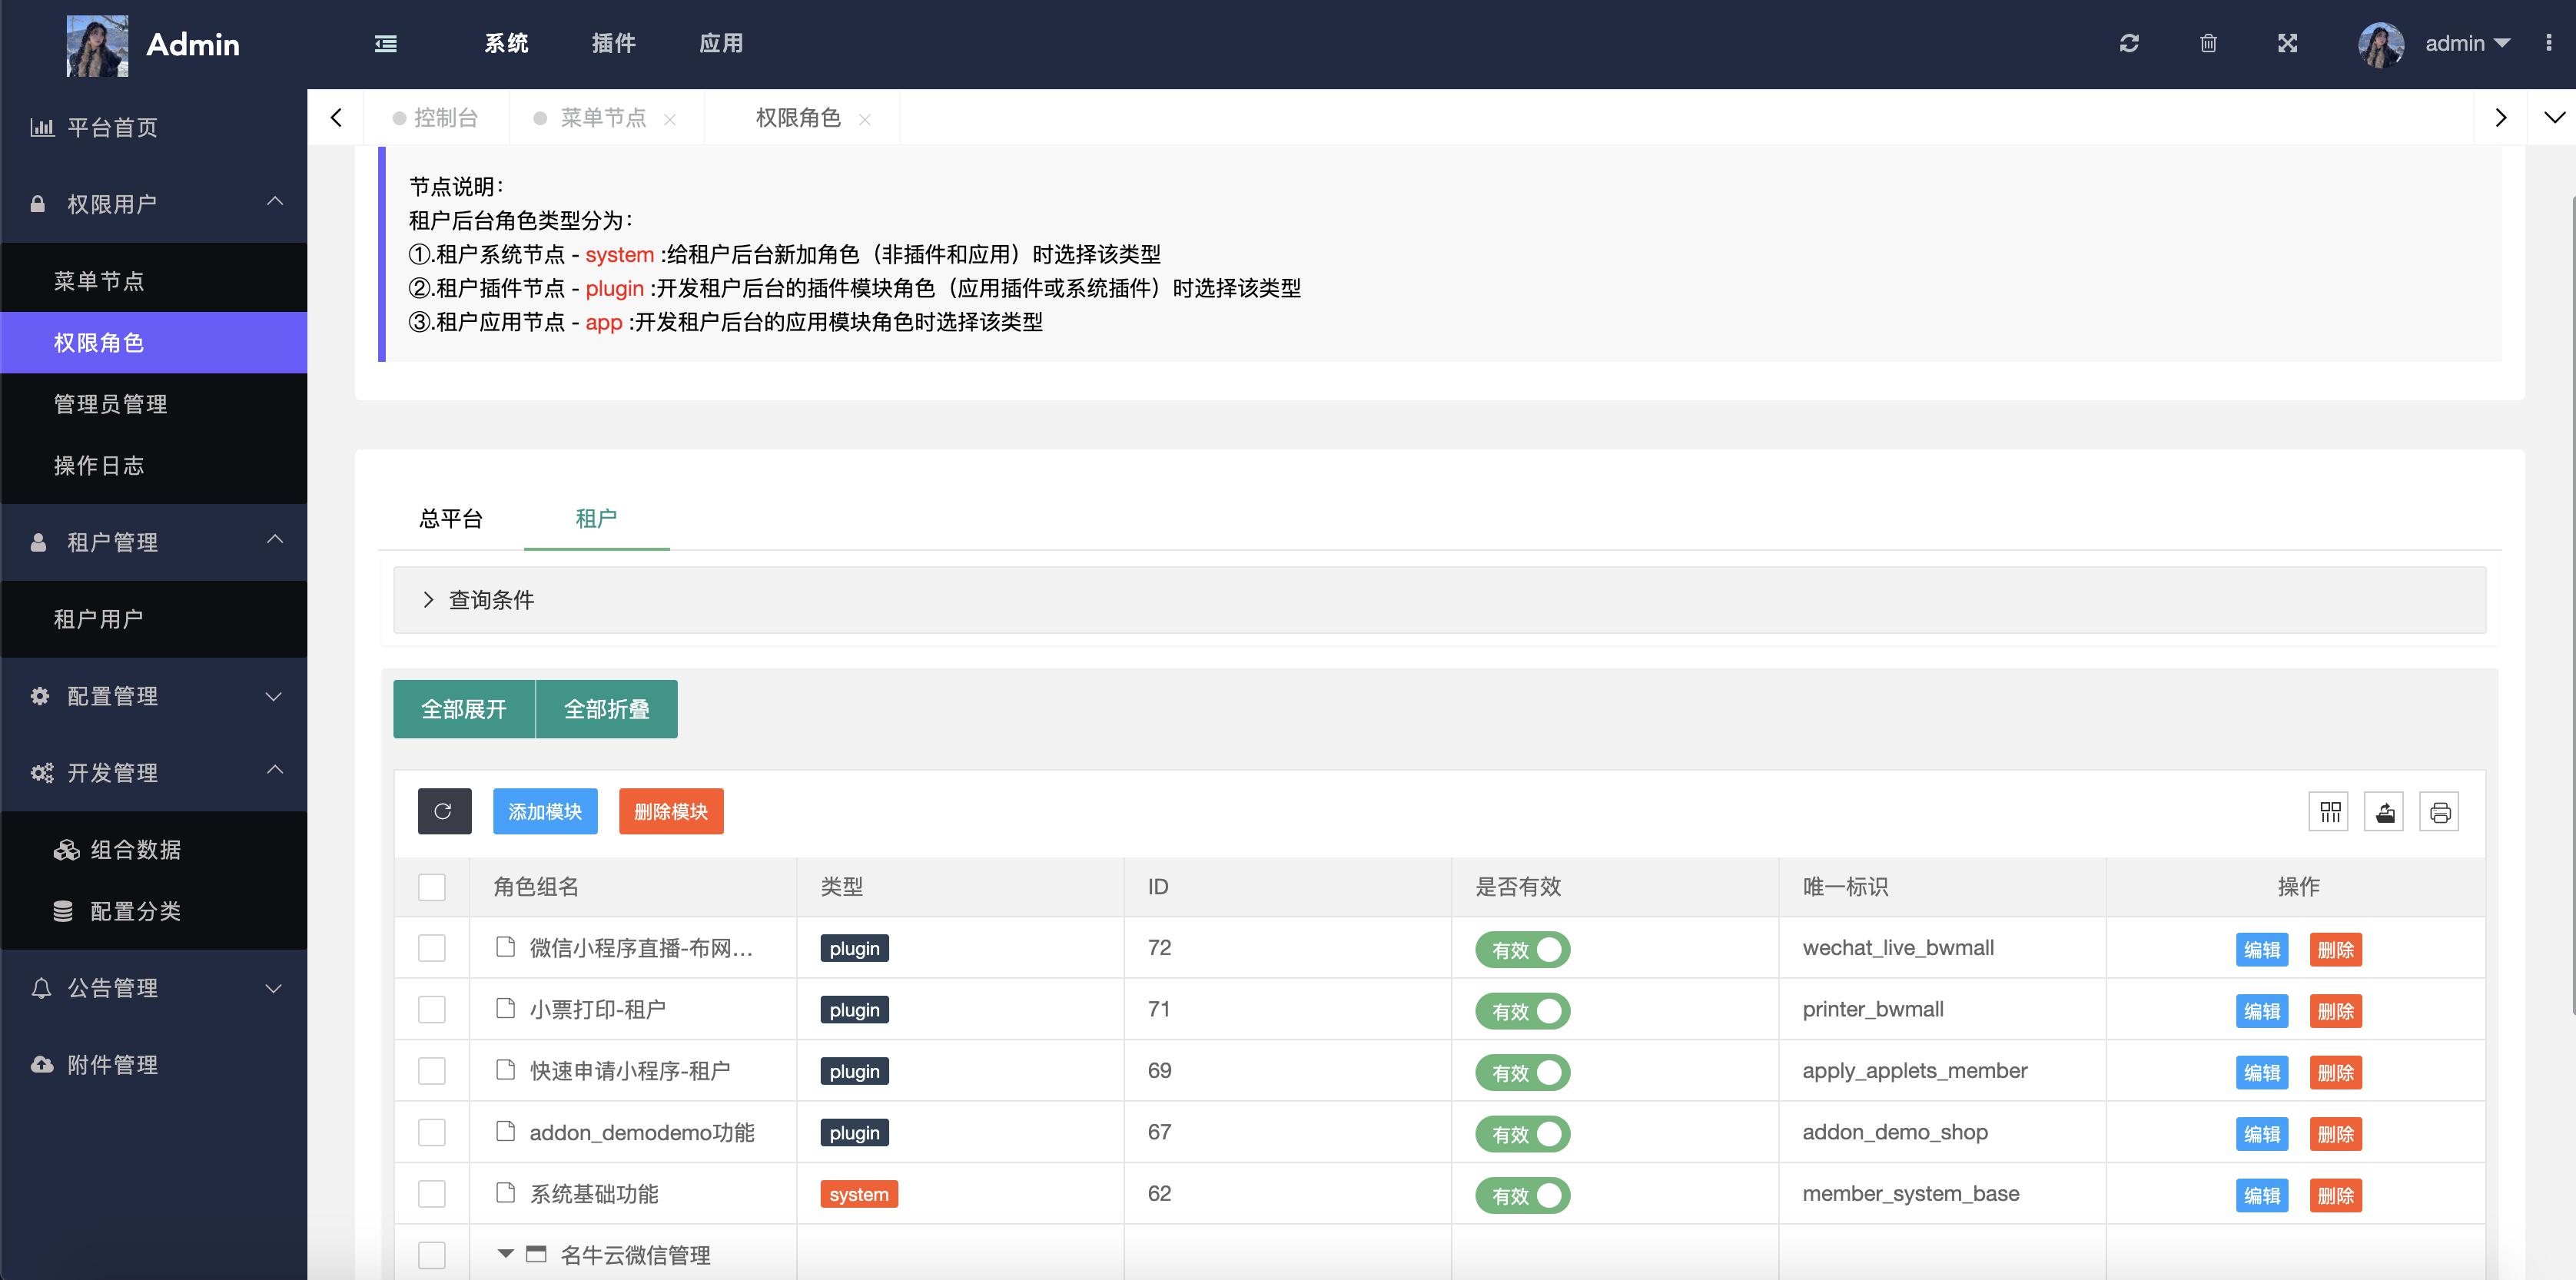Click the export icon above the role table
The image size is (2576, 1280).
(2385, 812)
